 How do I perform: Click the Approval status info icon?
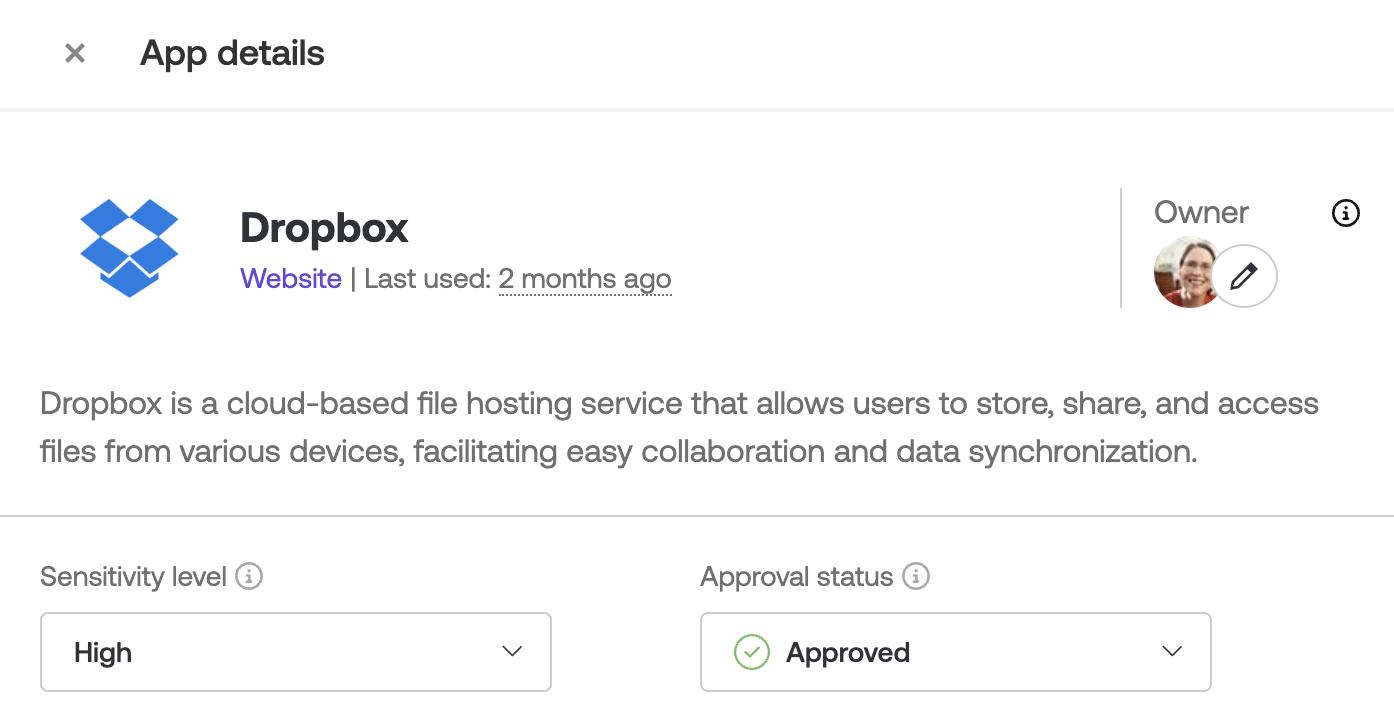916,577
